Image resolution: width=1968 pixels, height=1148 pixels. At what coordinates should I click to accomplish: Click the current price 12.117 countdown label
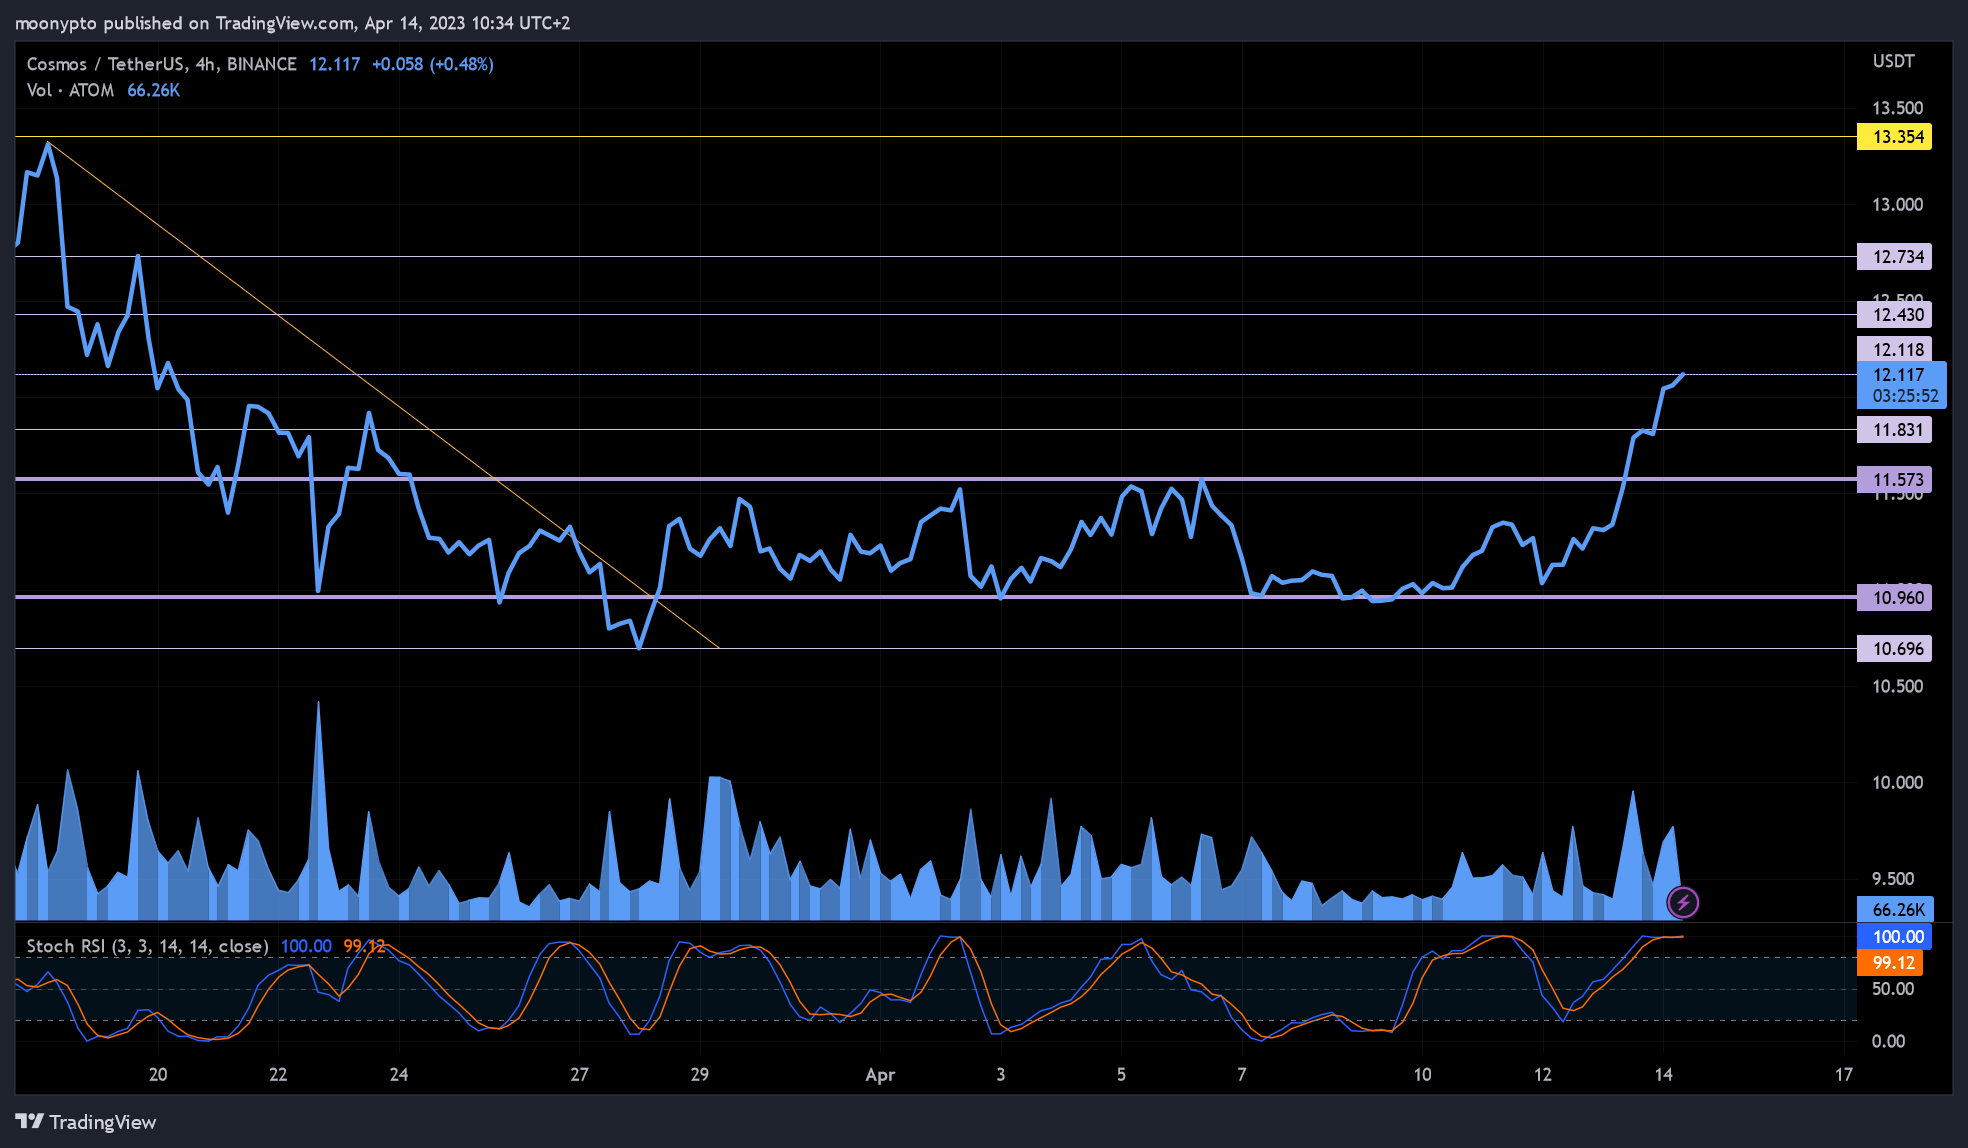tap(1902, 385)
